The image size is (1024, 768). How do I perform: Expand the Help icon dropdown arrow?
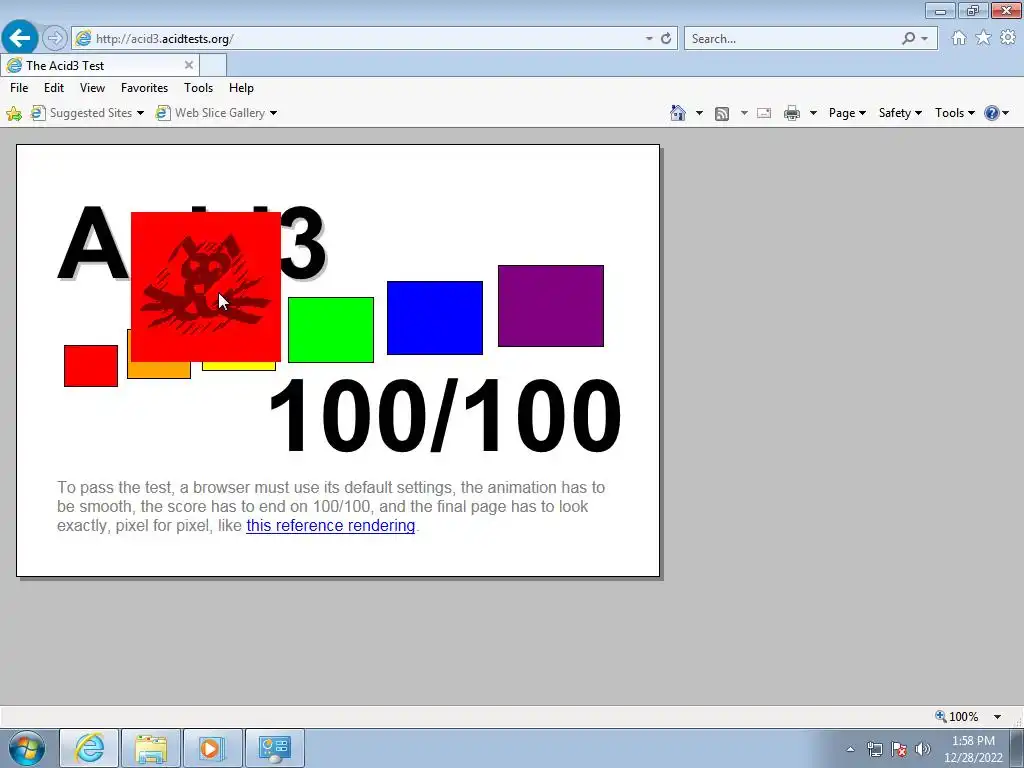(x=1006, y=113)
